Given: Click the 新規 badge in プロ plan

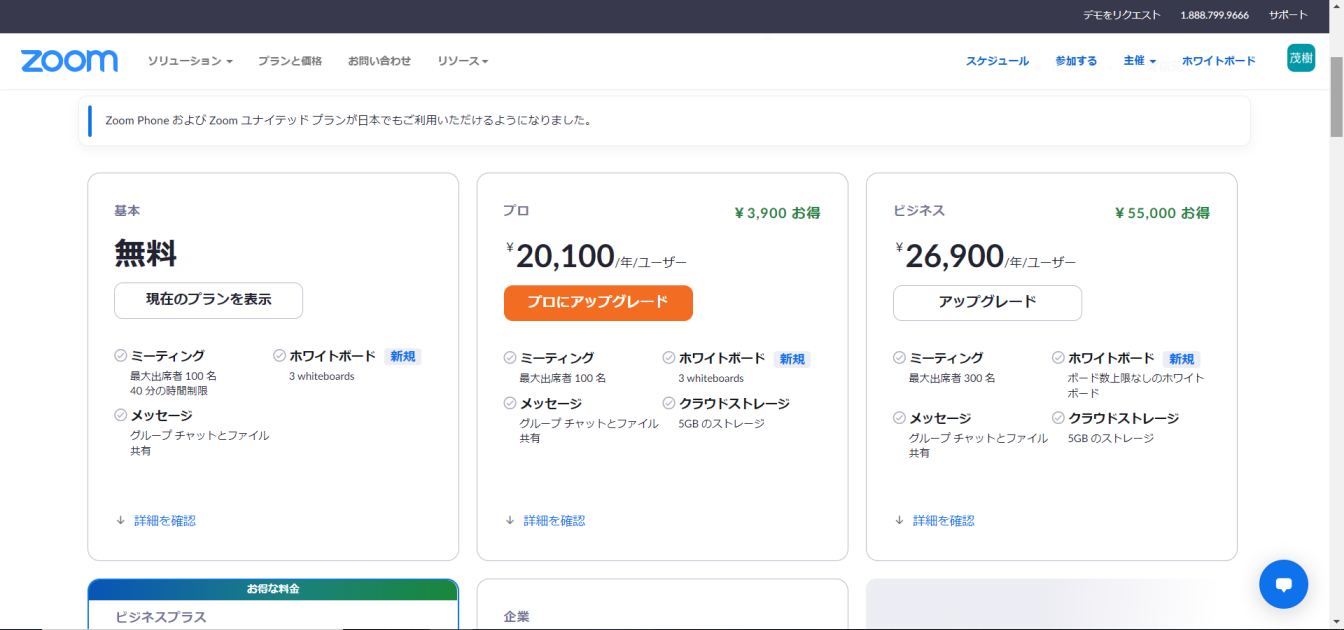Looking at the screenshot, I should pyautogui.click(x=792, y=359).
